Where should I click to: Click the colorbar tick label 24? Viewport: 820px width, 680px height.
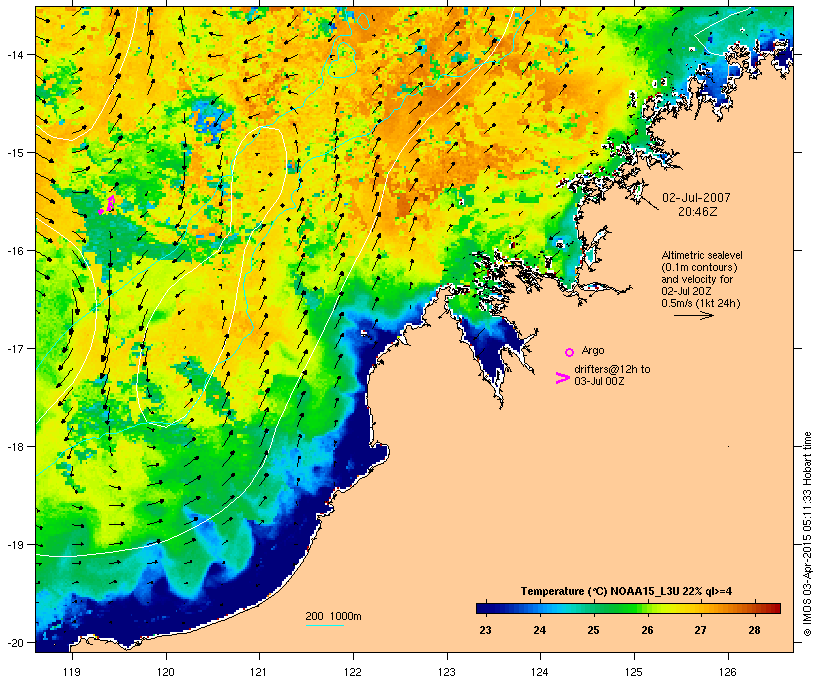[x=539, y=630]
